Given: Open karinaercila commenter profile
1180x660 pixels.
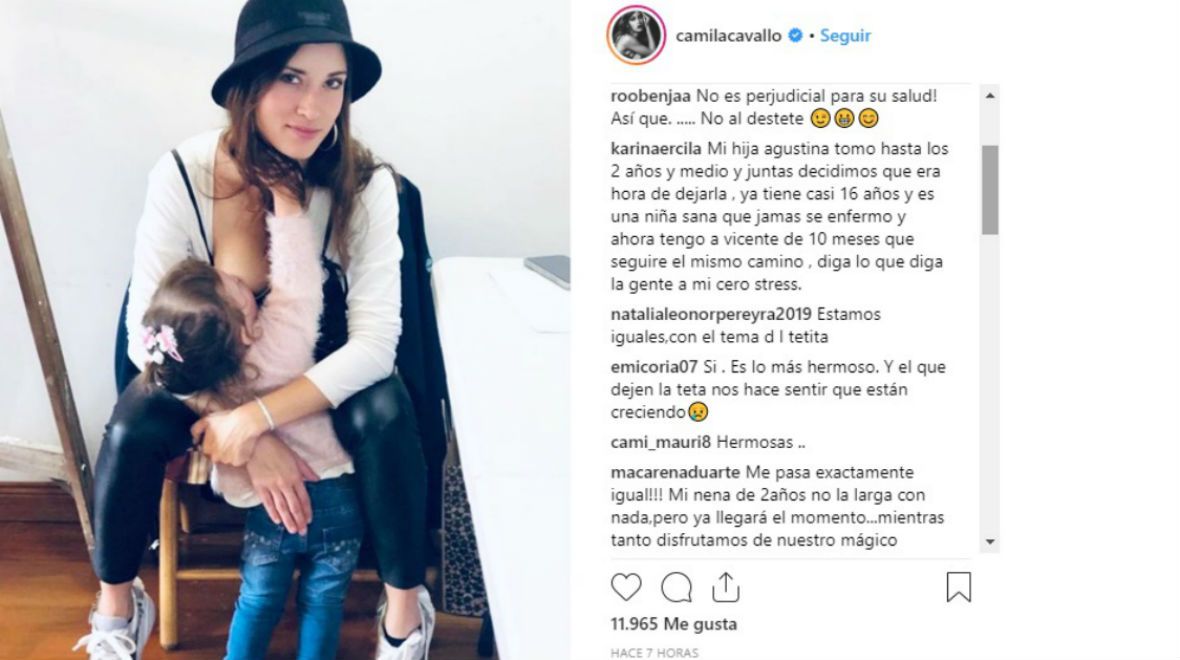Looking at the screenshot, I should (x=656, y=149).
